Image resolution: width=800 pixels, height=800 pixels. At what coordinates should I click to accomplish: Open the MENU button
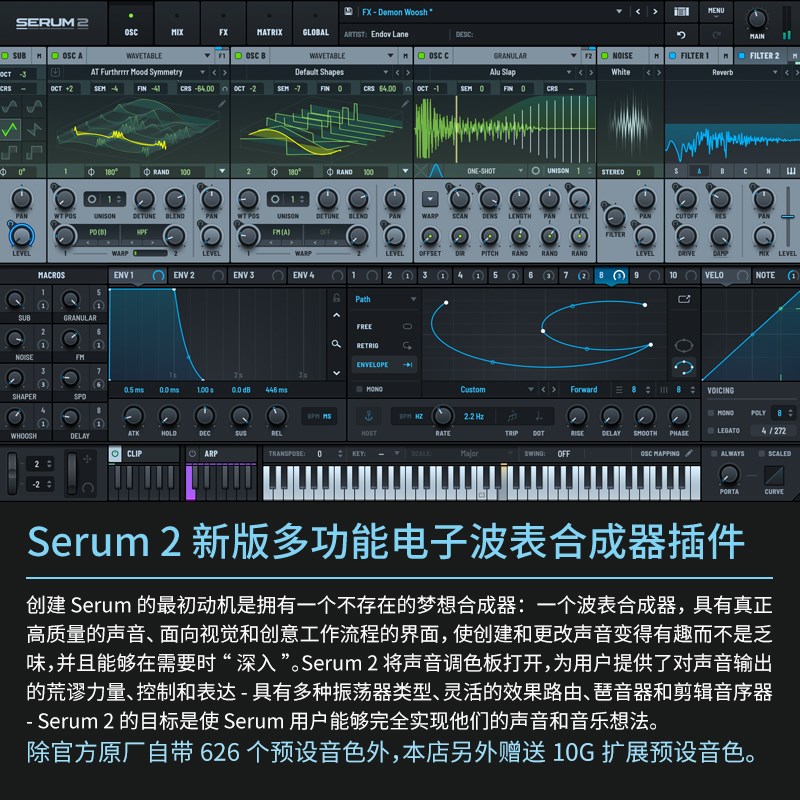(x=716, y=11)
